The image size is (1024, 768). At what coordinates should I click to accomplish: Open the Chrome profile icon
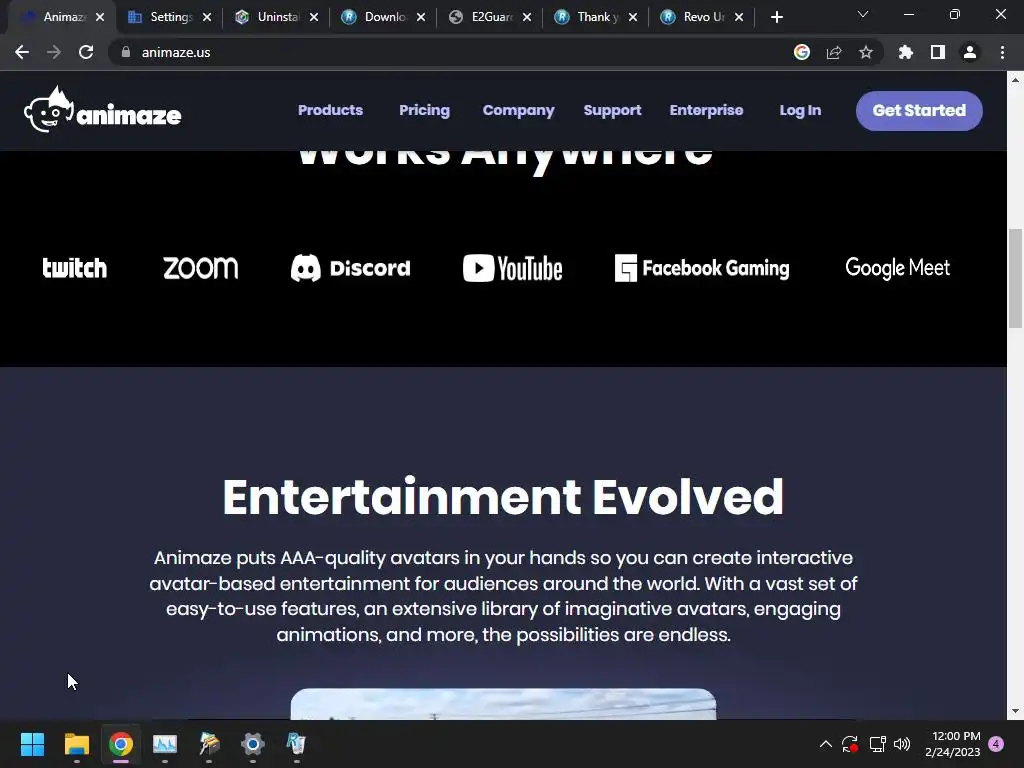pyautogui.click(x=970, y=52)
